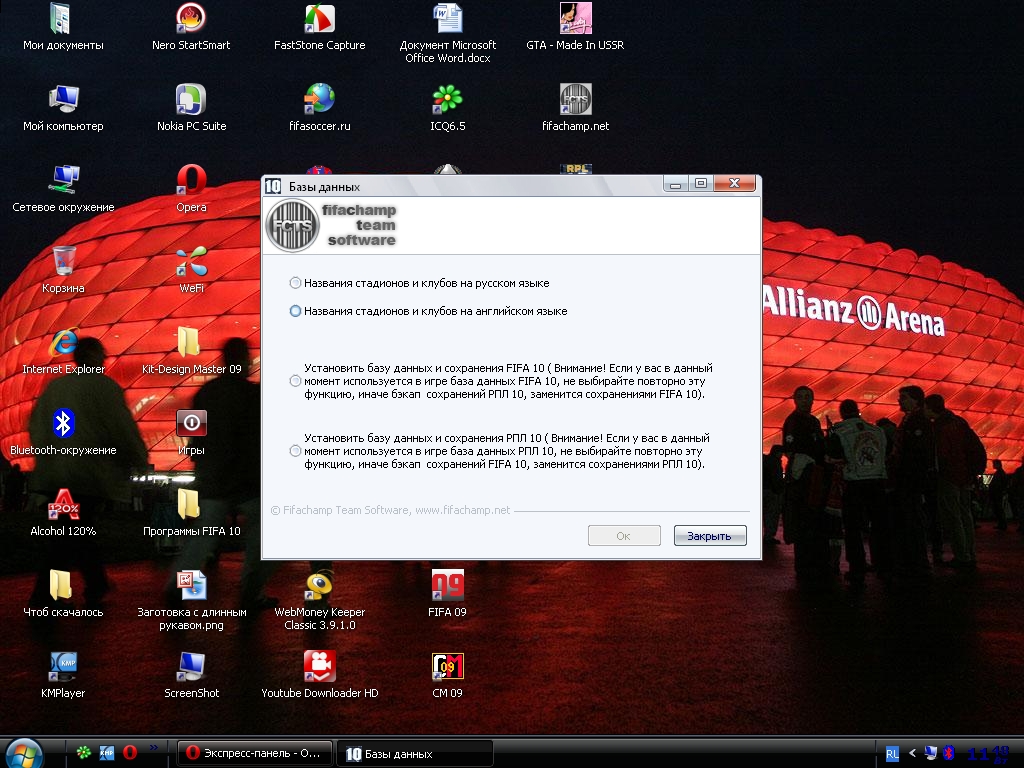The image size is (1024, 768).
Task: Open Корзина recycle bin
Action: pos(63,270)
